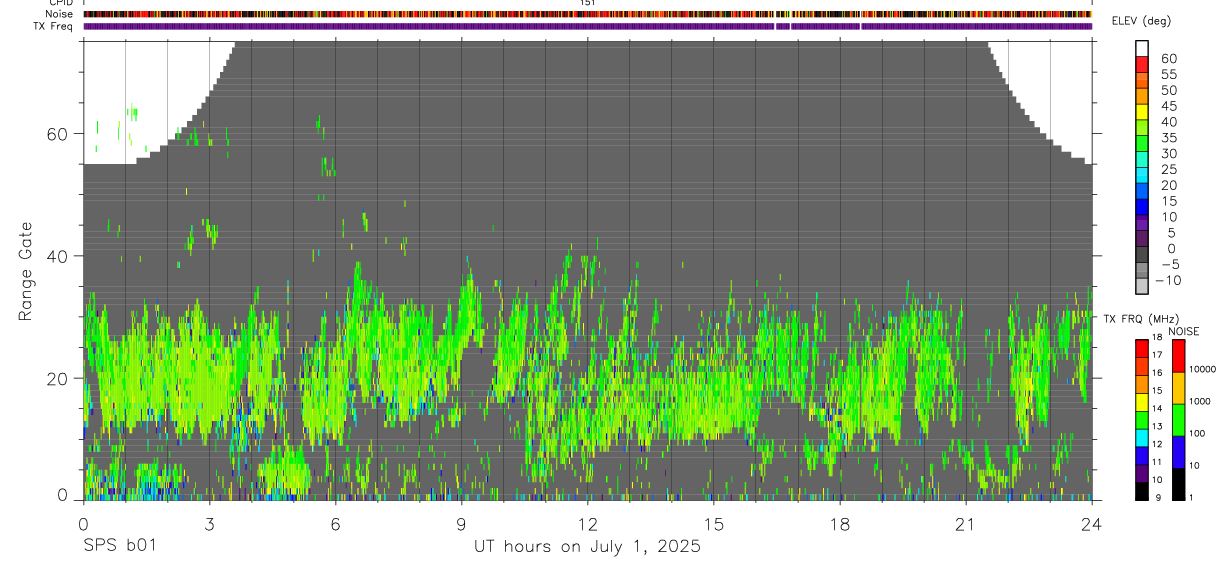
Task: Click the purple TX Freq strip above the plot
Action: pos(587,26)
